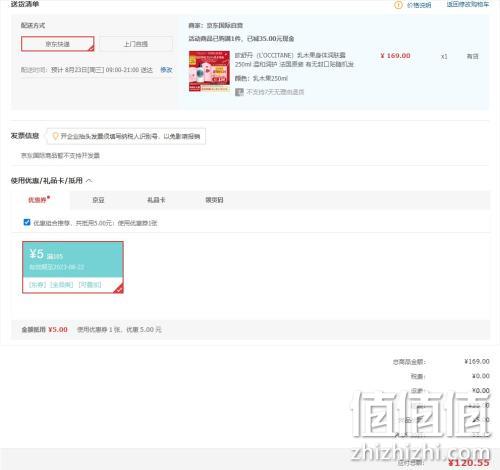Select the ¥5 coupon card
This screenshot has width=500, height=470.
[x=73, y=267]
